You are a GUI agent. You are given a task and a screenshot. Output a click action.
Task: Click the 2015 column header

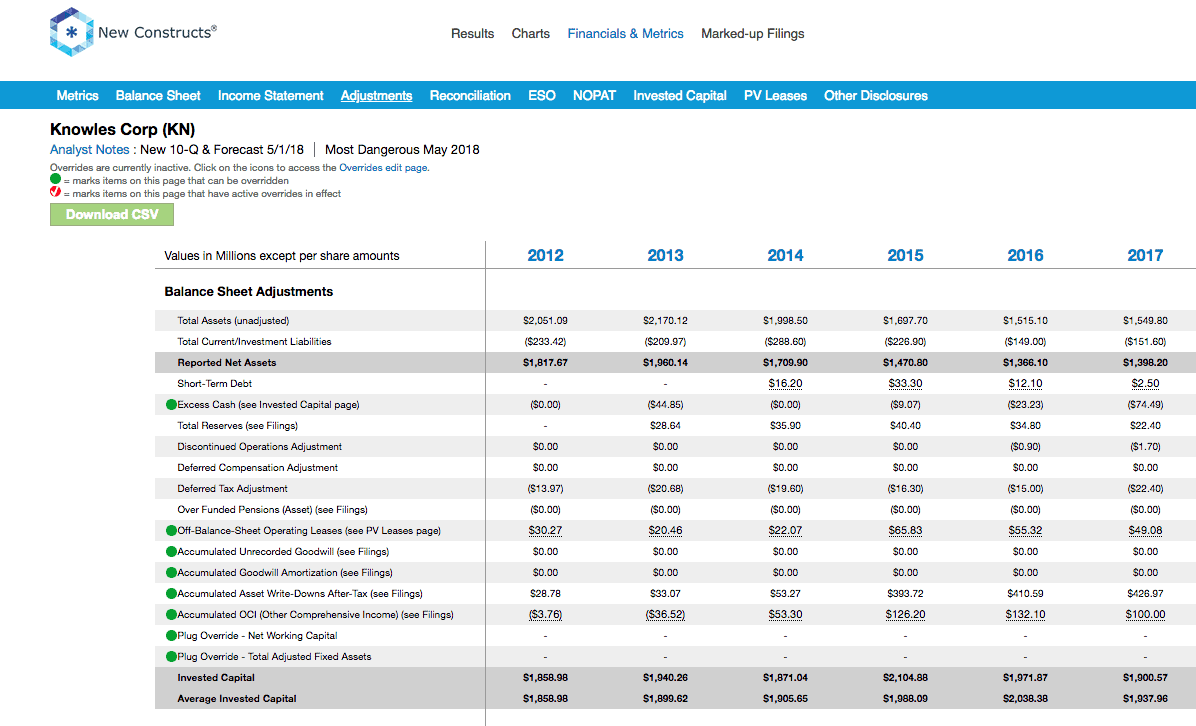point(905,255)
